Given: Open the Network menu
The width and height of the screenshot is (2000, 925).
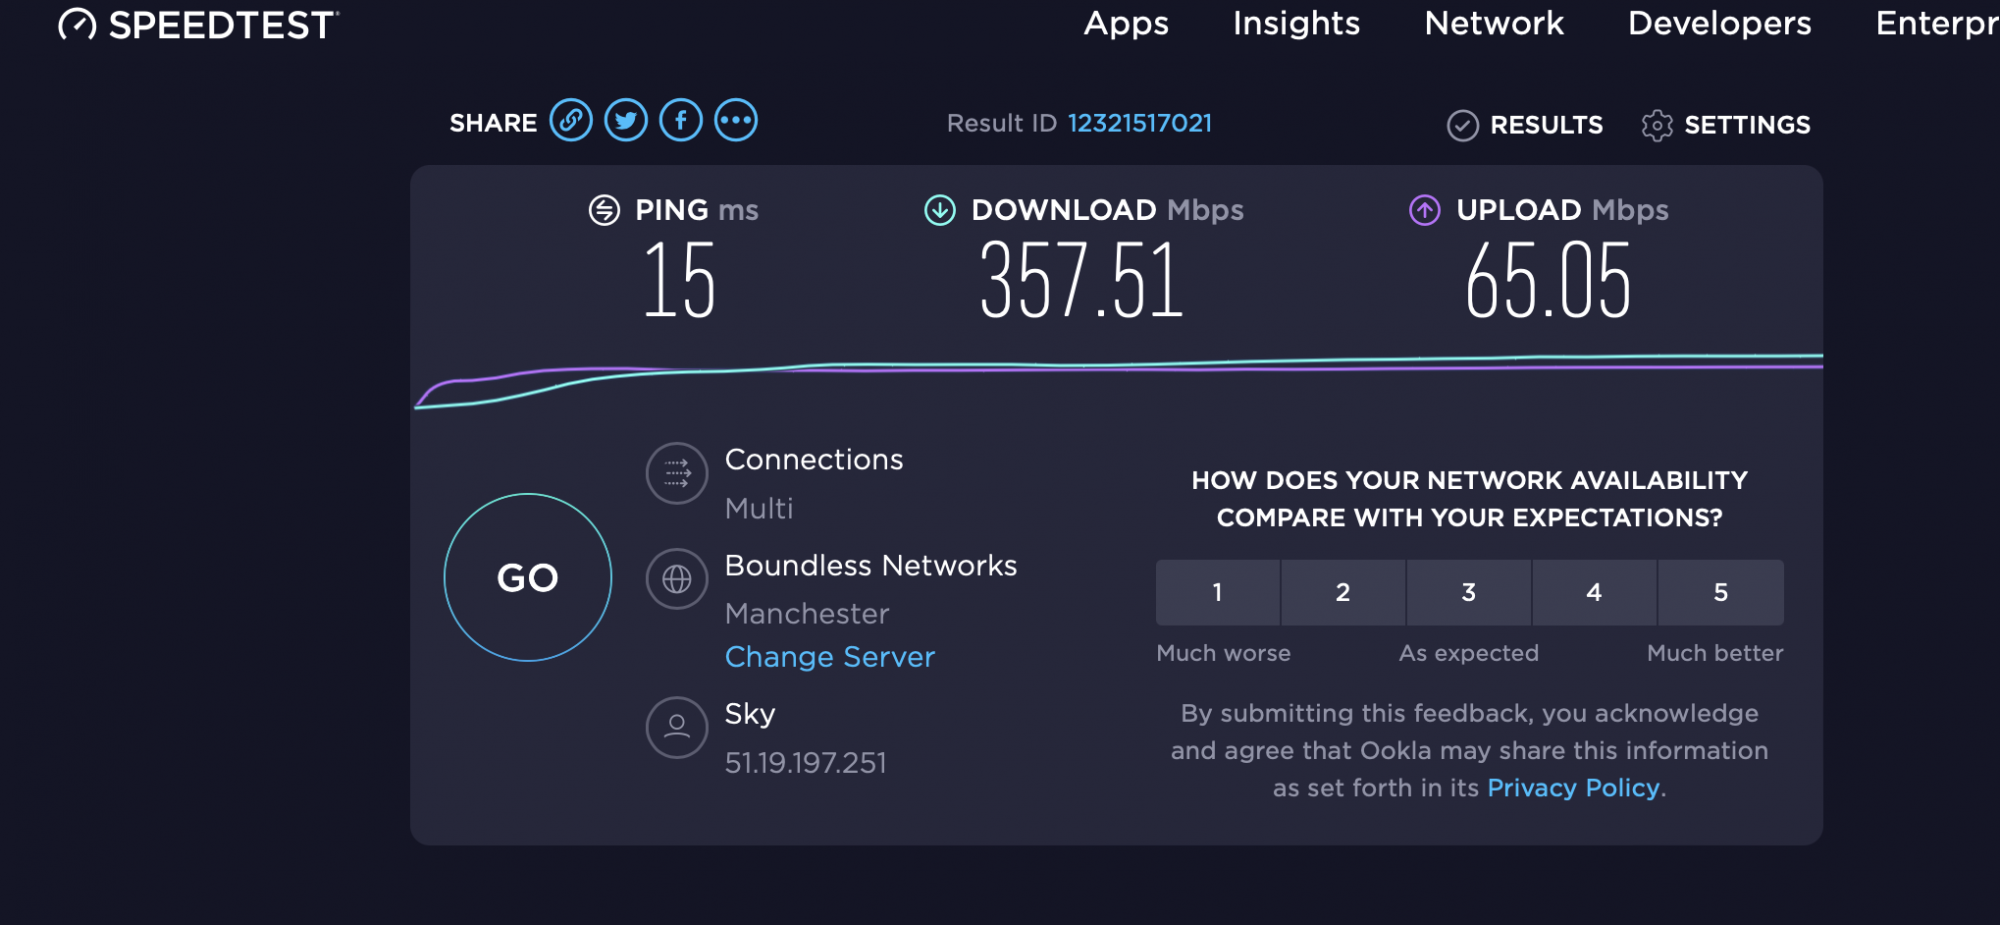Looking at the screenshot, I should 1494,24.
